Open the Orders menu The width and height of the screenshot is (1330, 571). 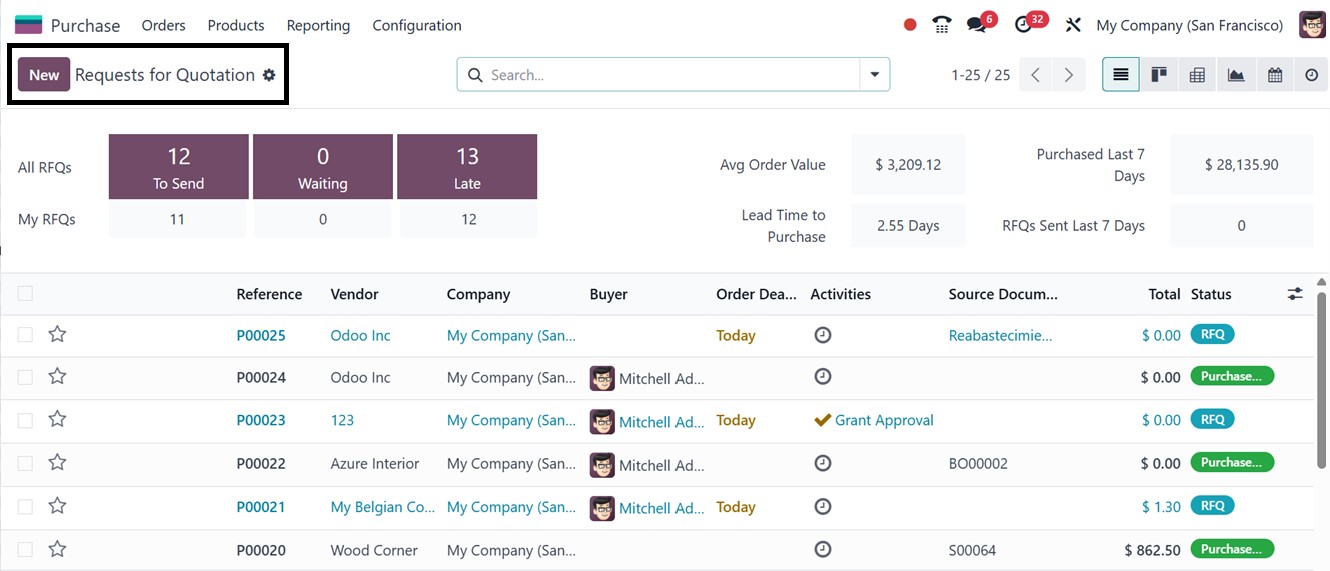coord(164,25)
